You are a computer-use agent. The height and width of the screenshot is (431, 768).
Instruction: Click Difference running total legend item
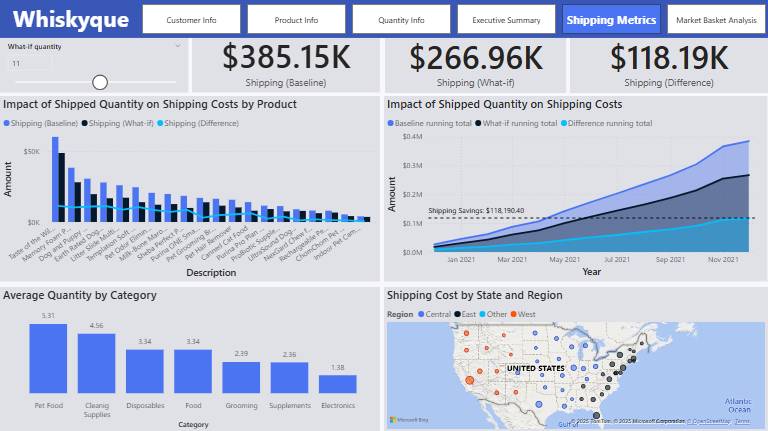click(606, 123)
